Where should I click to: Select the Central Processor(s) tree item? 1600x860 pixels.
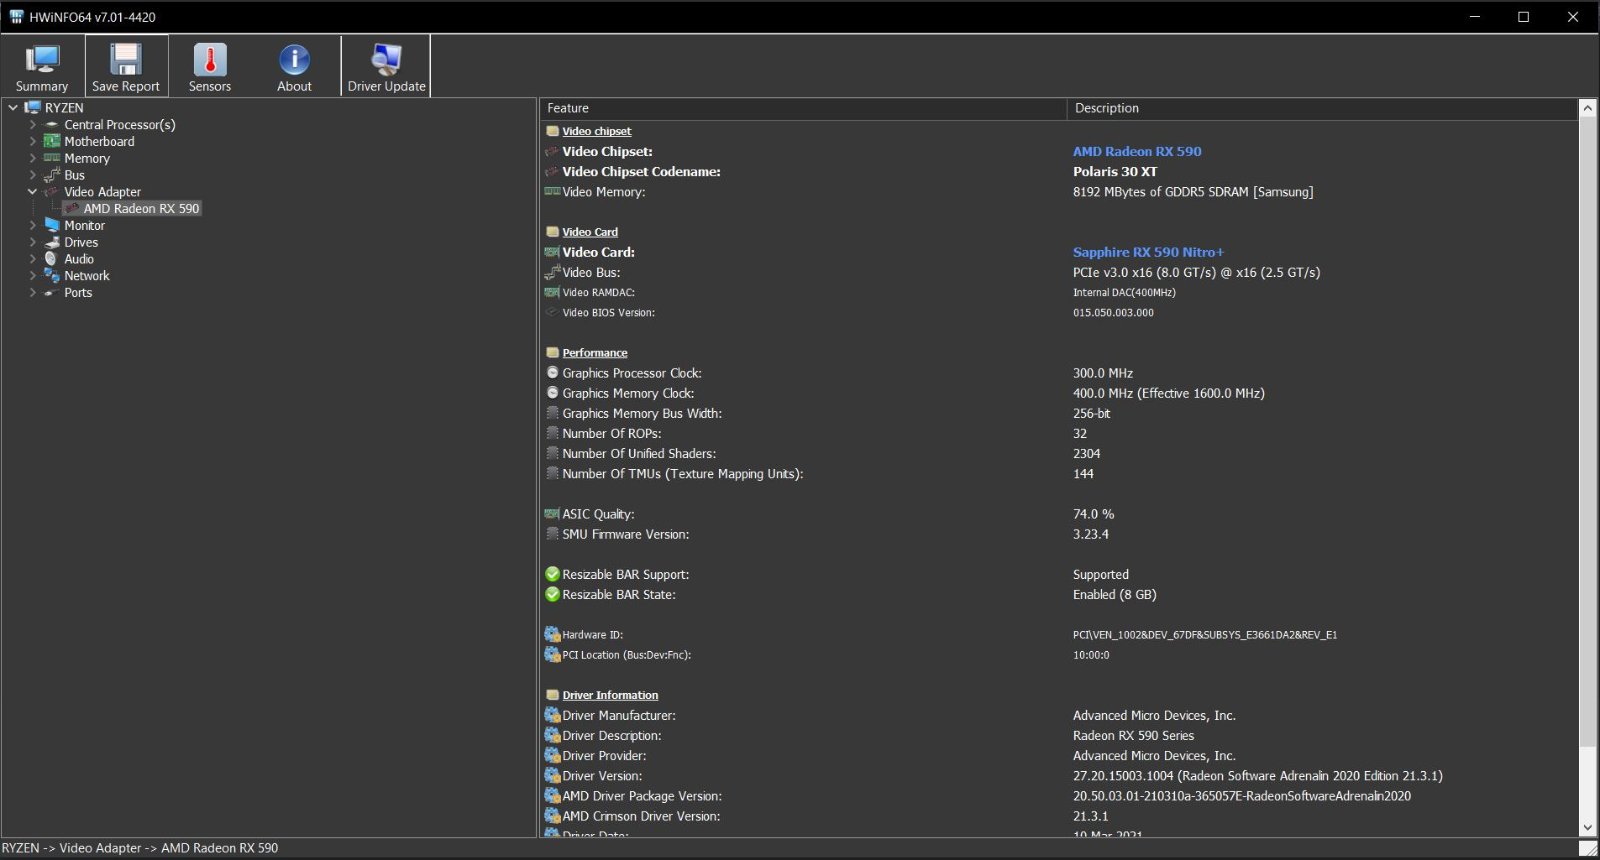coord(120,124)
